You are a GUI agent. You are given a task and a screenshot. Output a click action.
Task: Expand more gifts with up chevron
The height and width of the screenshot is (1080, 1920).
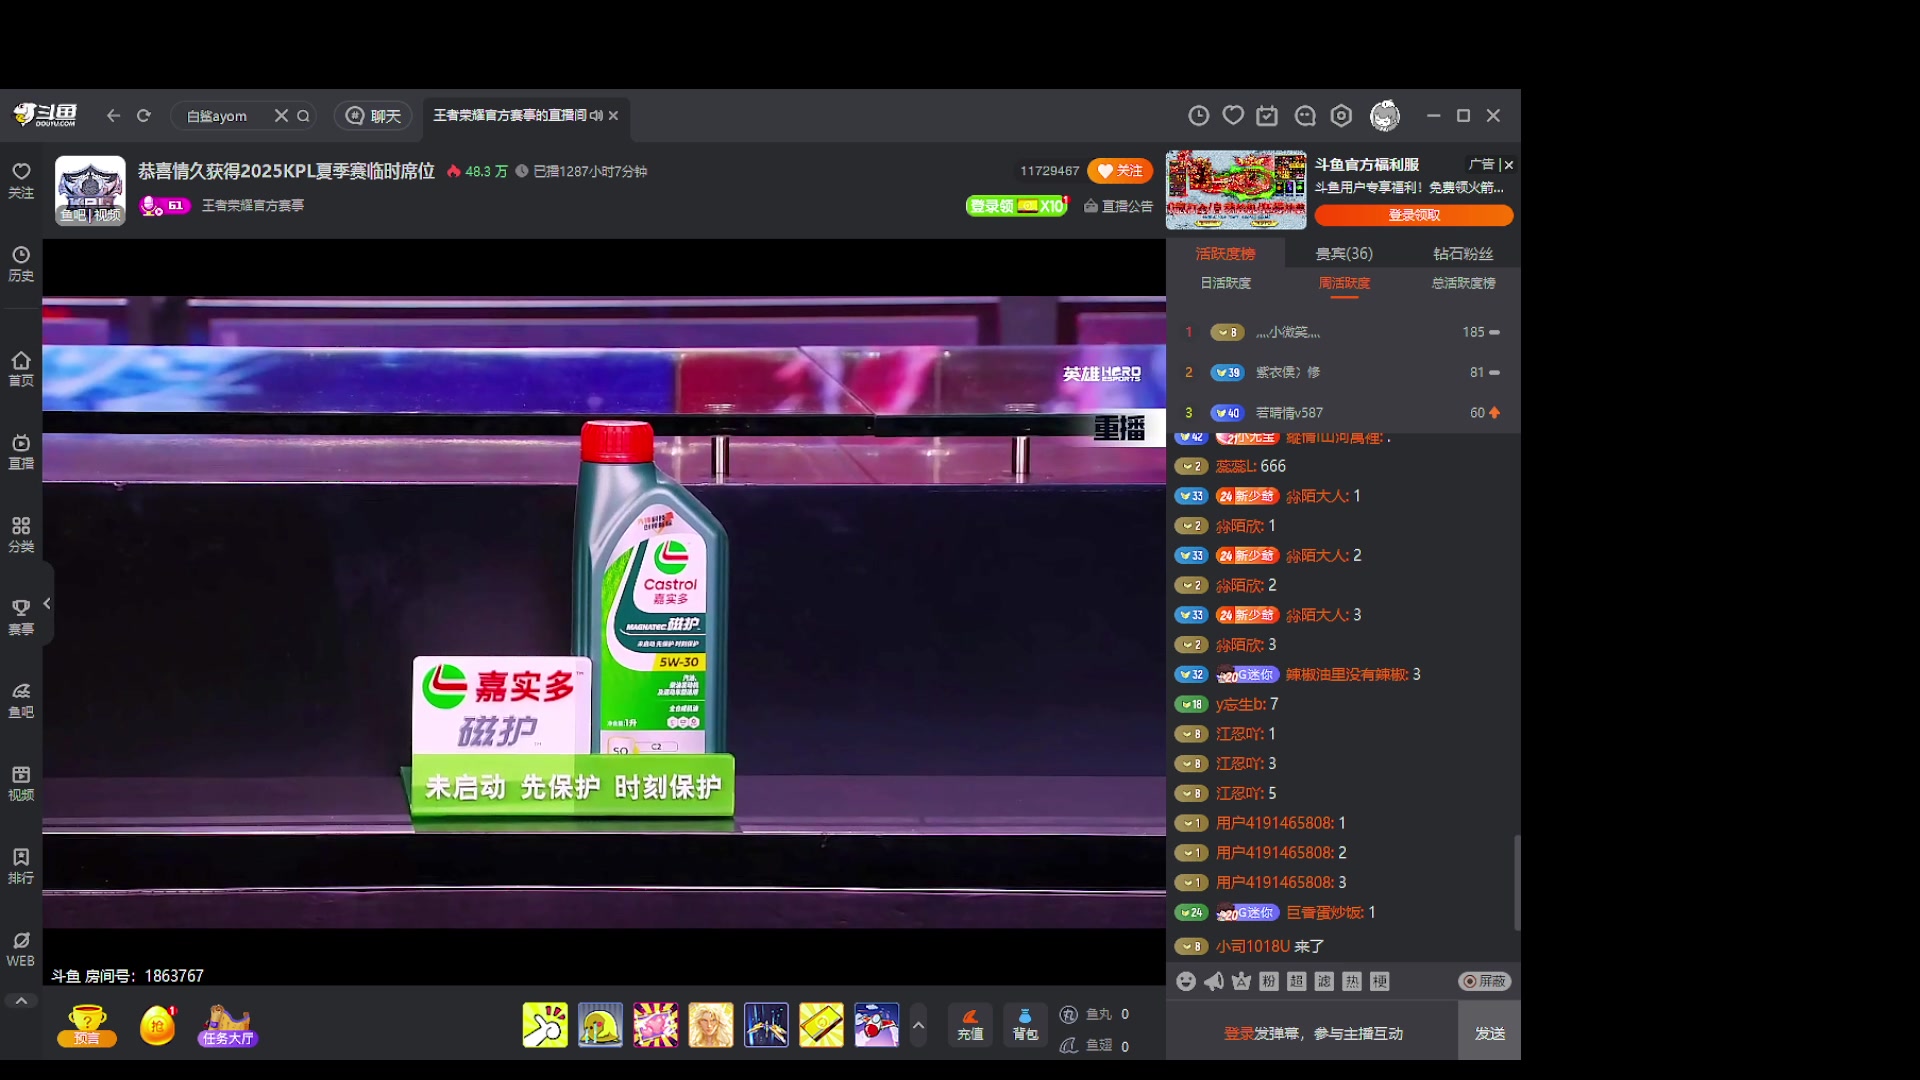tap(918, 1025)
